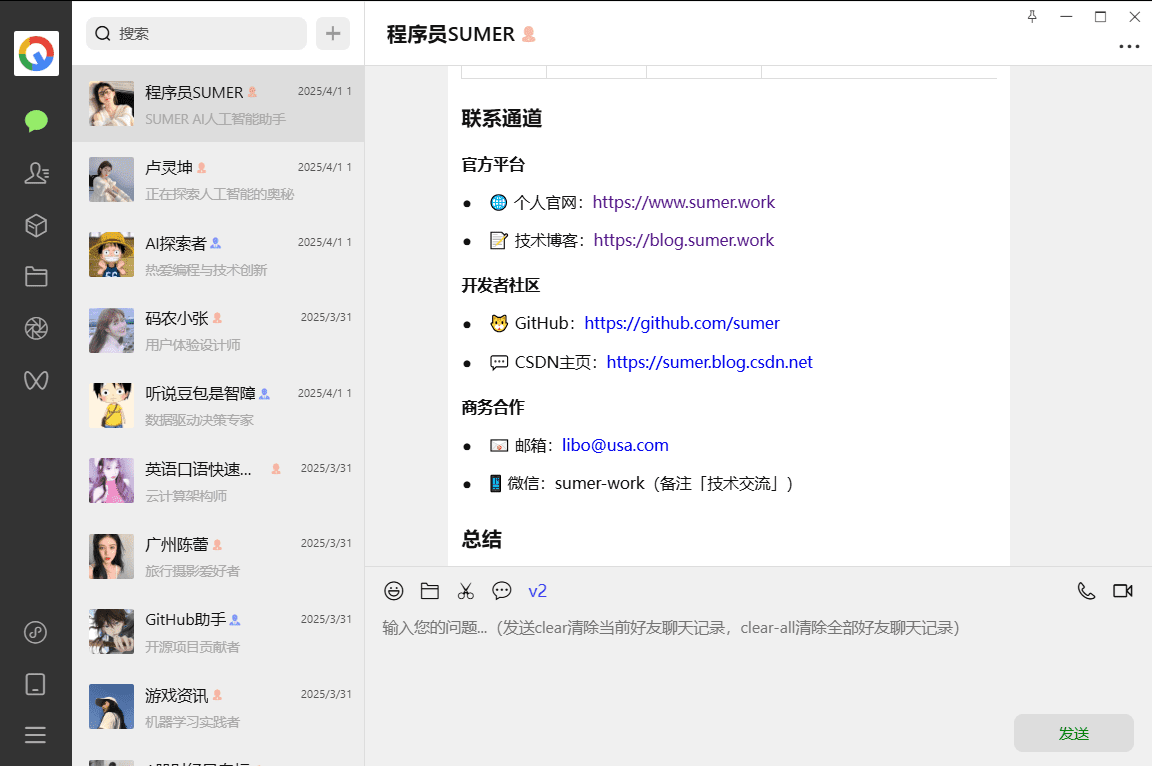Click 广州陈蕾's avatar thumbnail
Image resolution: width=1152 pixels, height=766 pixels.
112,557
